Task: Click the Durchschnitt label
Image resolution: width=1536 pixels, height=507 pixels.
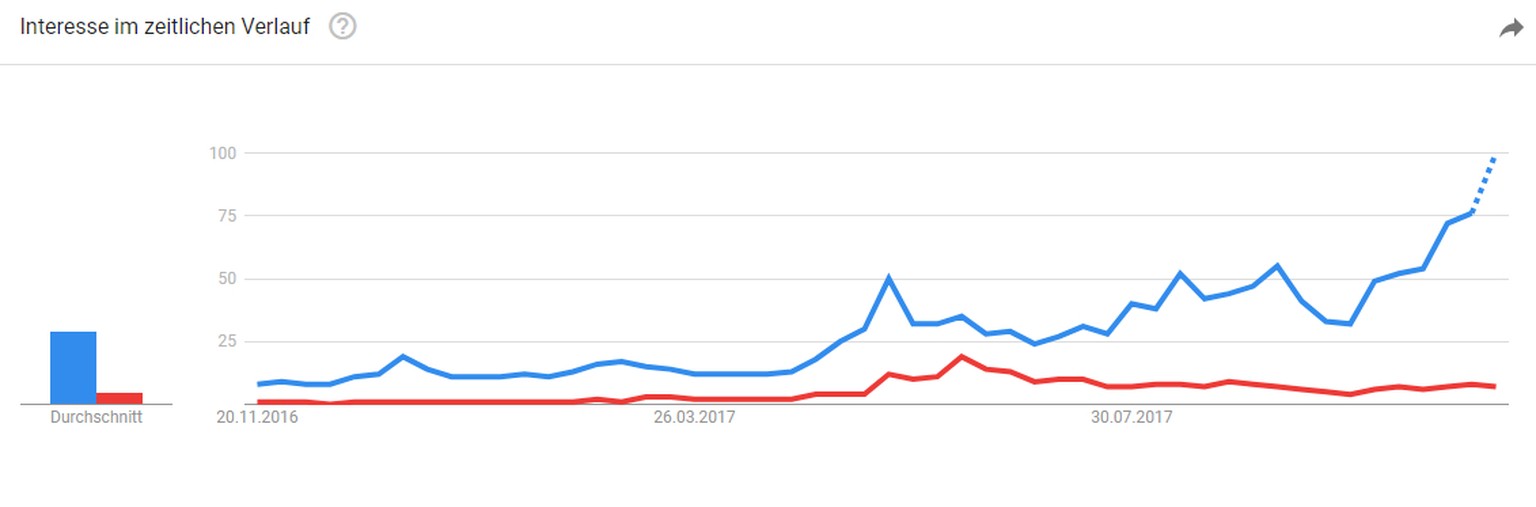Action: click(96, 418)
